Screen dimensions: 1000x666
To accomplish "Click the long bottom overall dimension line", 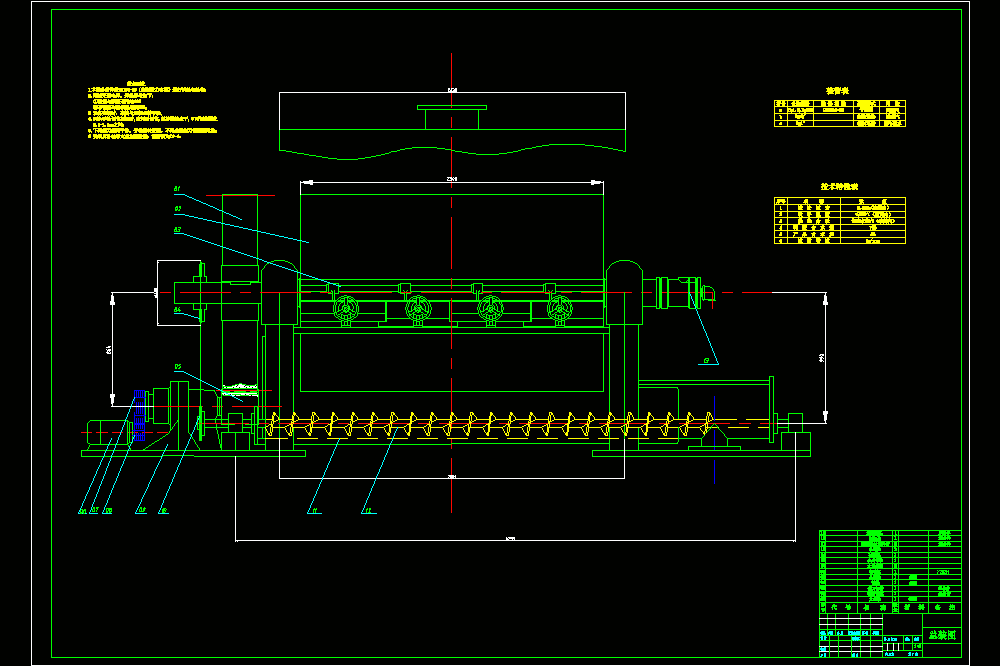I will (x=515, y=540).
